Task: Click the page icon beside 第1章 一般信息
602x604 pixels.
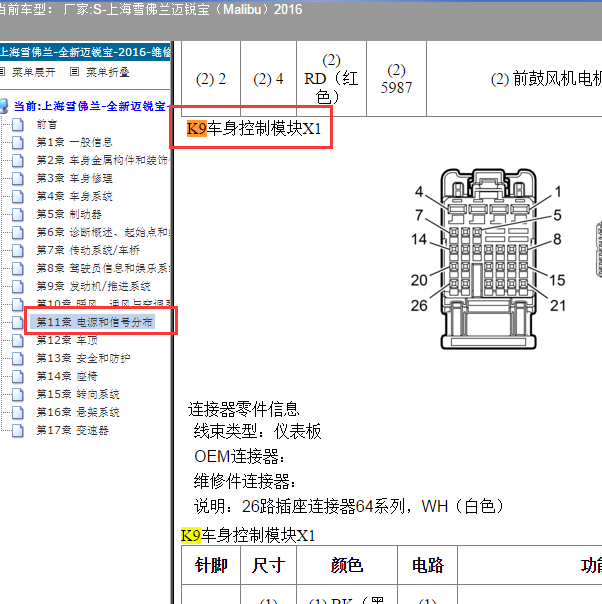Action: [18, 143]
